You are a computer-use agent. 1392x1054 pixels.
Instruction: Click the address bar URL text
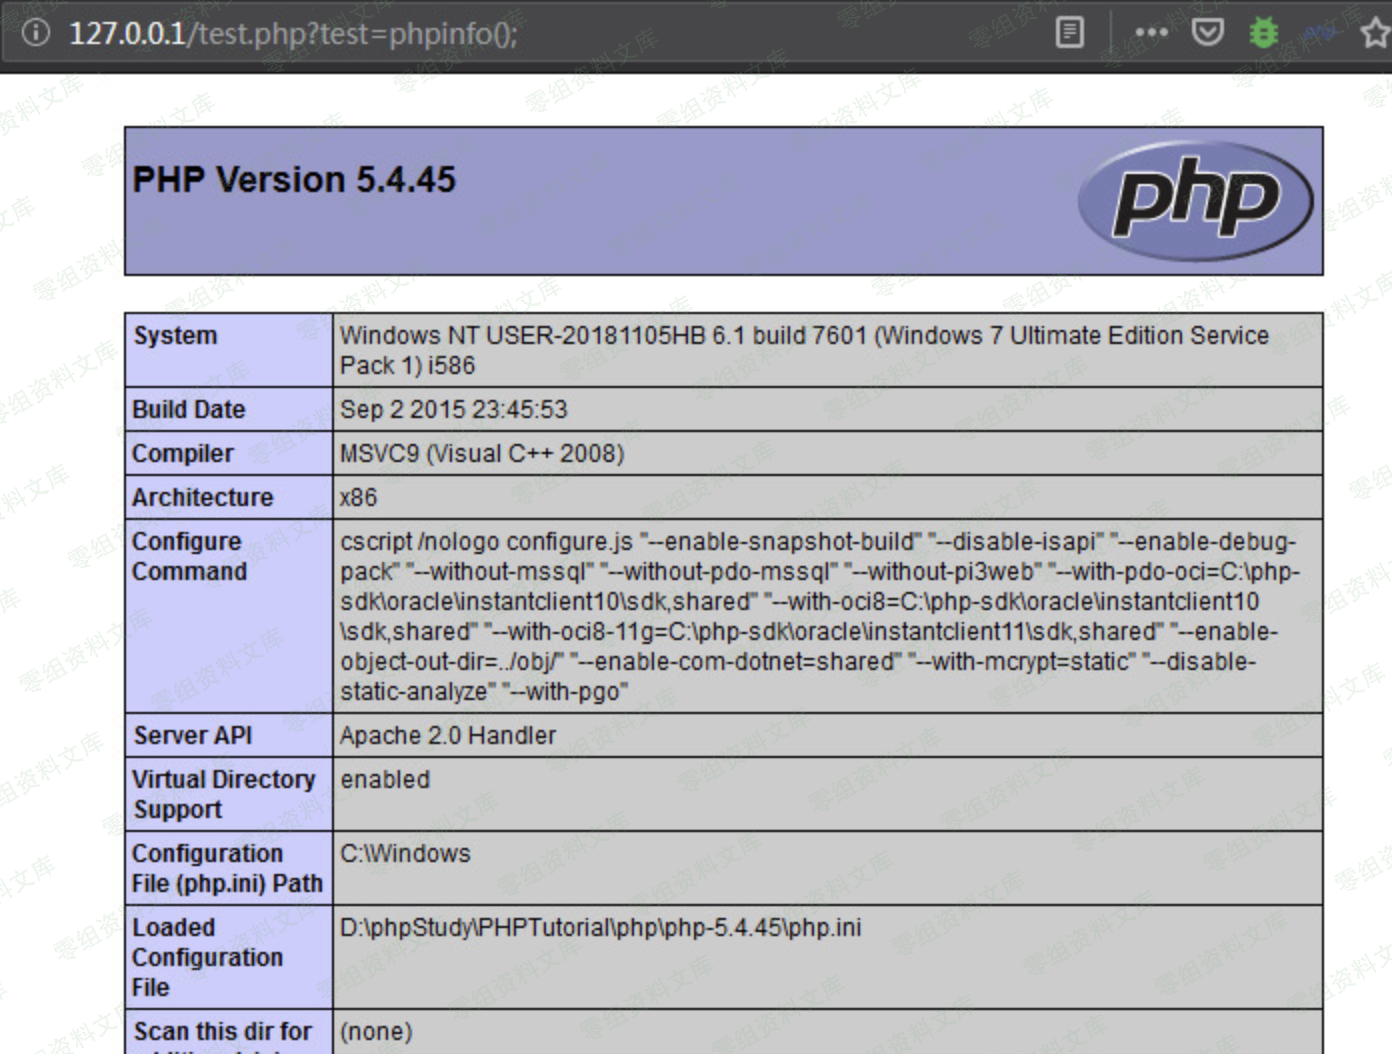[x=293, y=34]
